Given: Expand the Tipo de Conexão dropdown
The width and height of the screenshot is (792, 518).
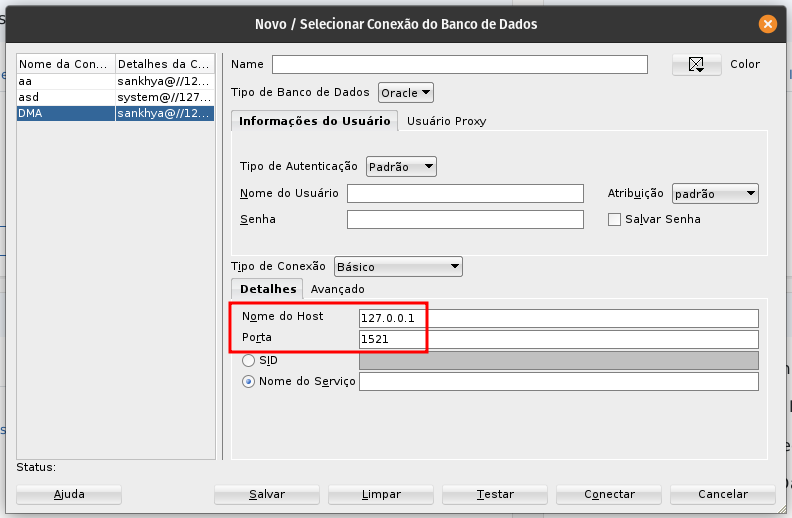Looking at the screenshot, I should pos(398,267).
